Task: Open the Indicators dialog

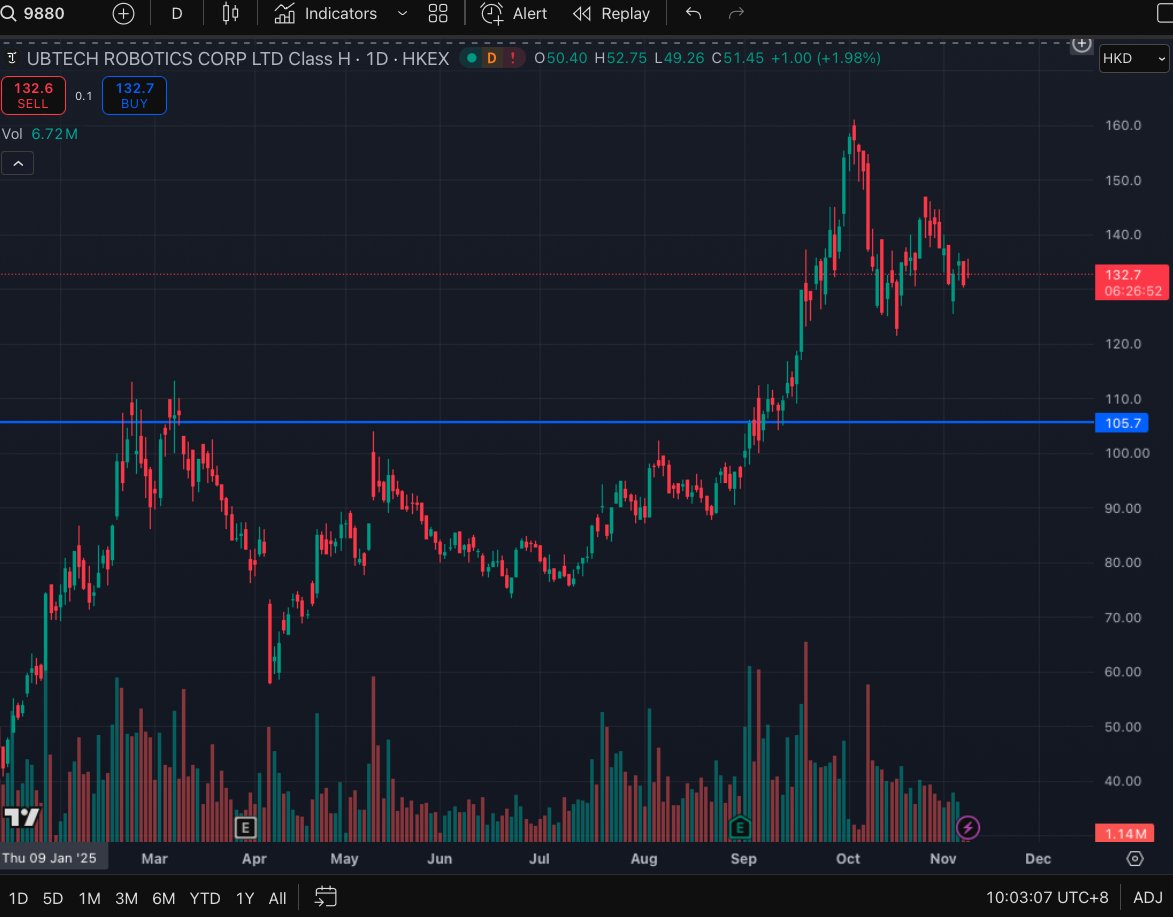Action: [325, 13]
